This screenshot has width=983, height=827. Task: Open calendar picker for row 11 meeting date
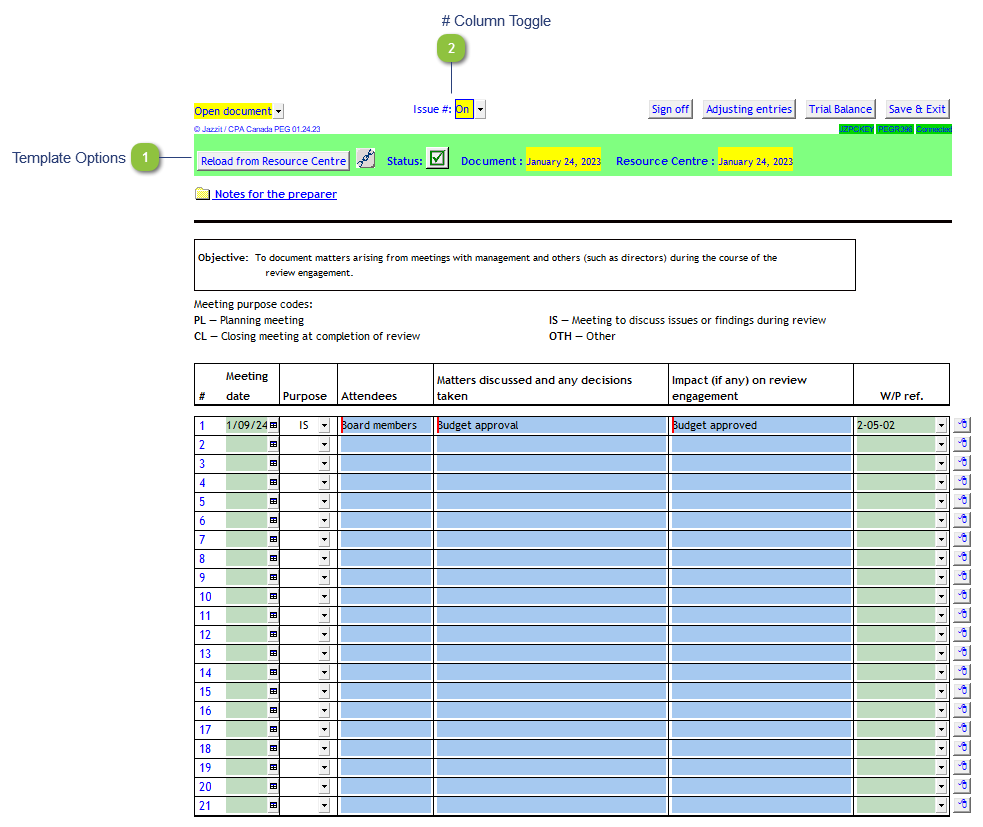[x=273, y=615]
